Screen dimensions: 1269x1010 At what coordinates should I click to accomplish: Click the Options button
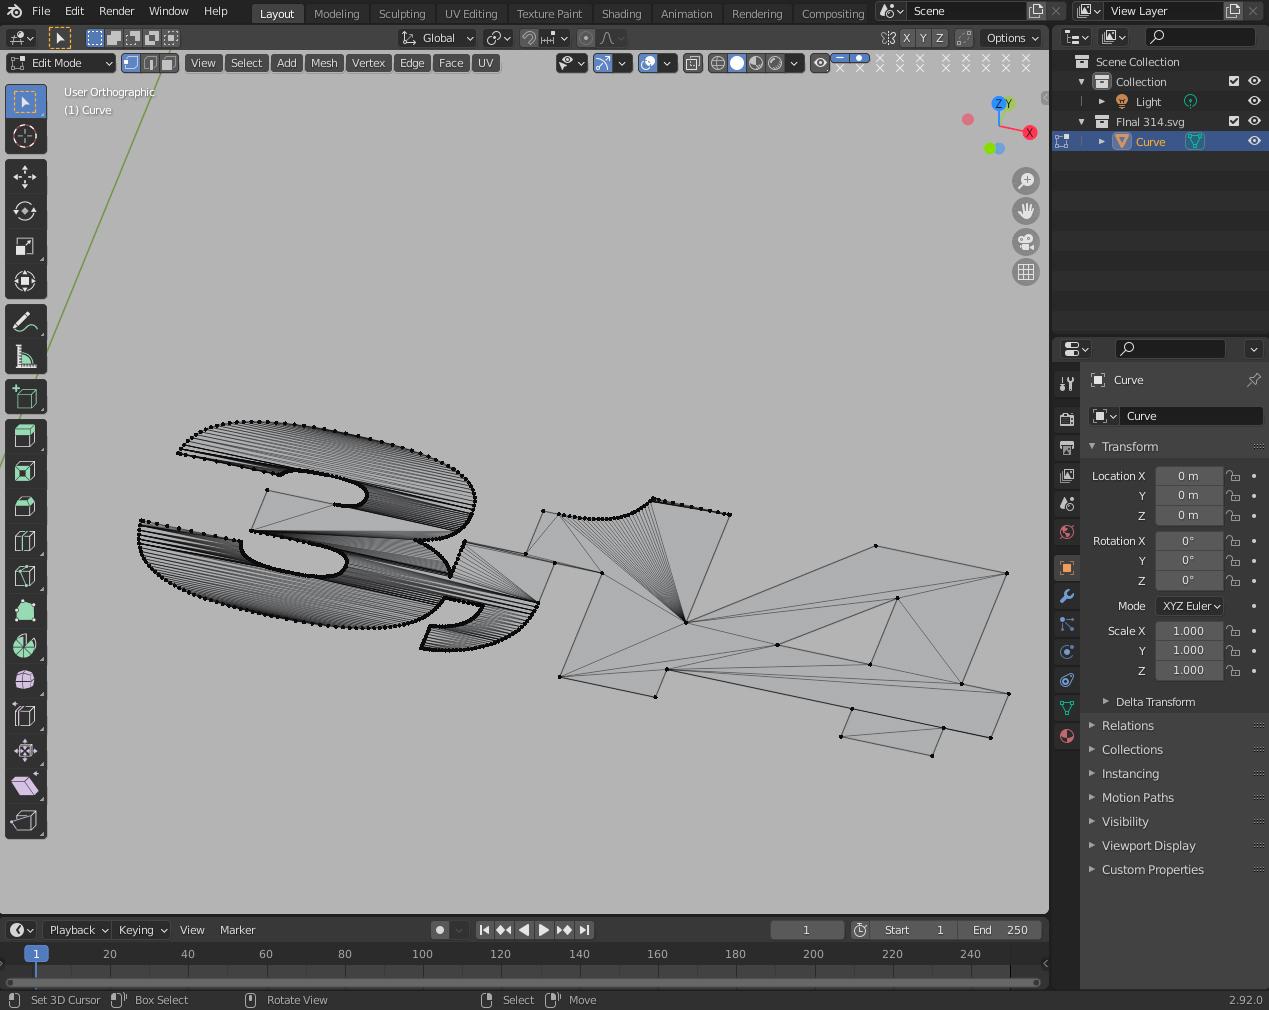tap(1011, 38)
